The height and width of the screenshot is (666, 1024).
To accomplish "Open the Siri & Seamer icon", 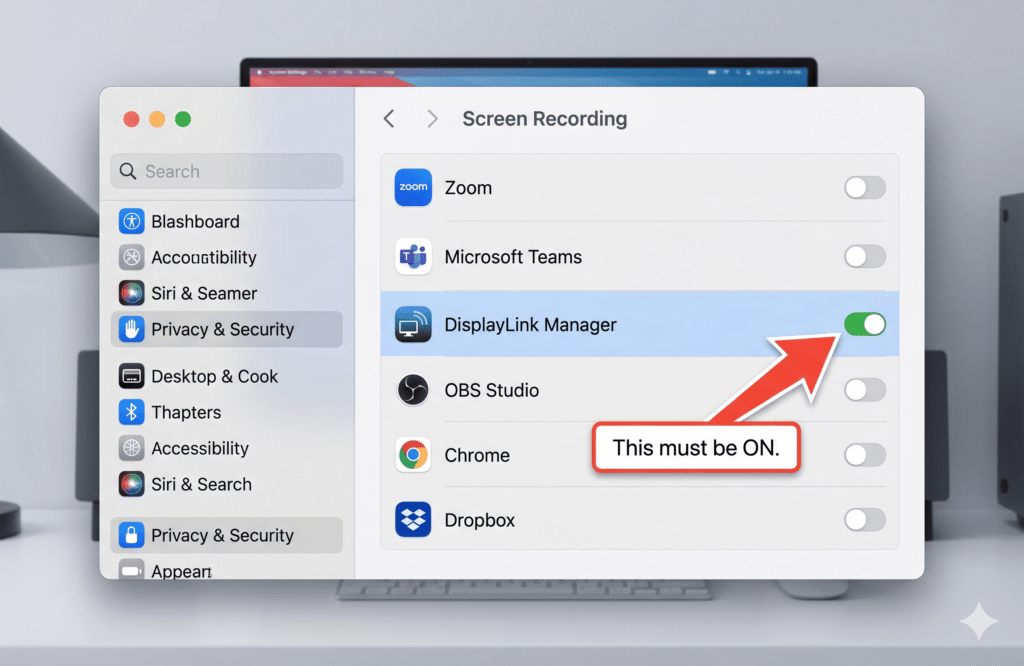I will point(131,293).
